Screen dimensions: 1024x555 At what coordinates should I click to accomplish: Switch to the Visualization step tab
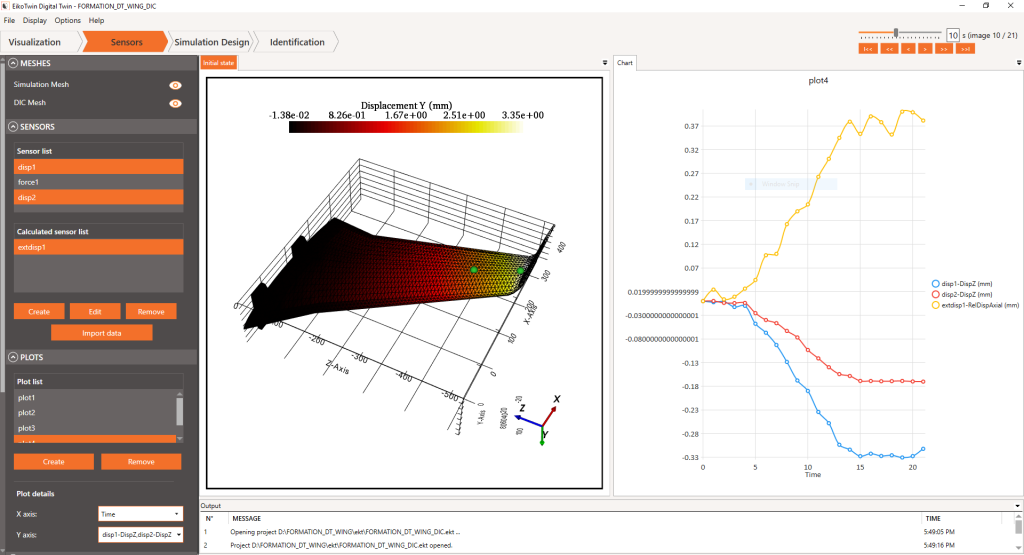(x=39, y=42)
